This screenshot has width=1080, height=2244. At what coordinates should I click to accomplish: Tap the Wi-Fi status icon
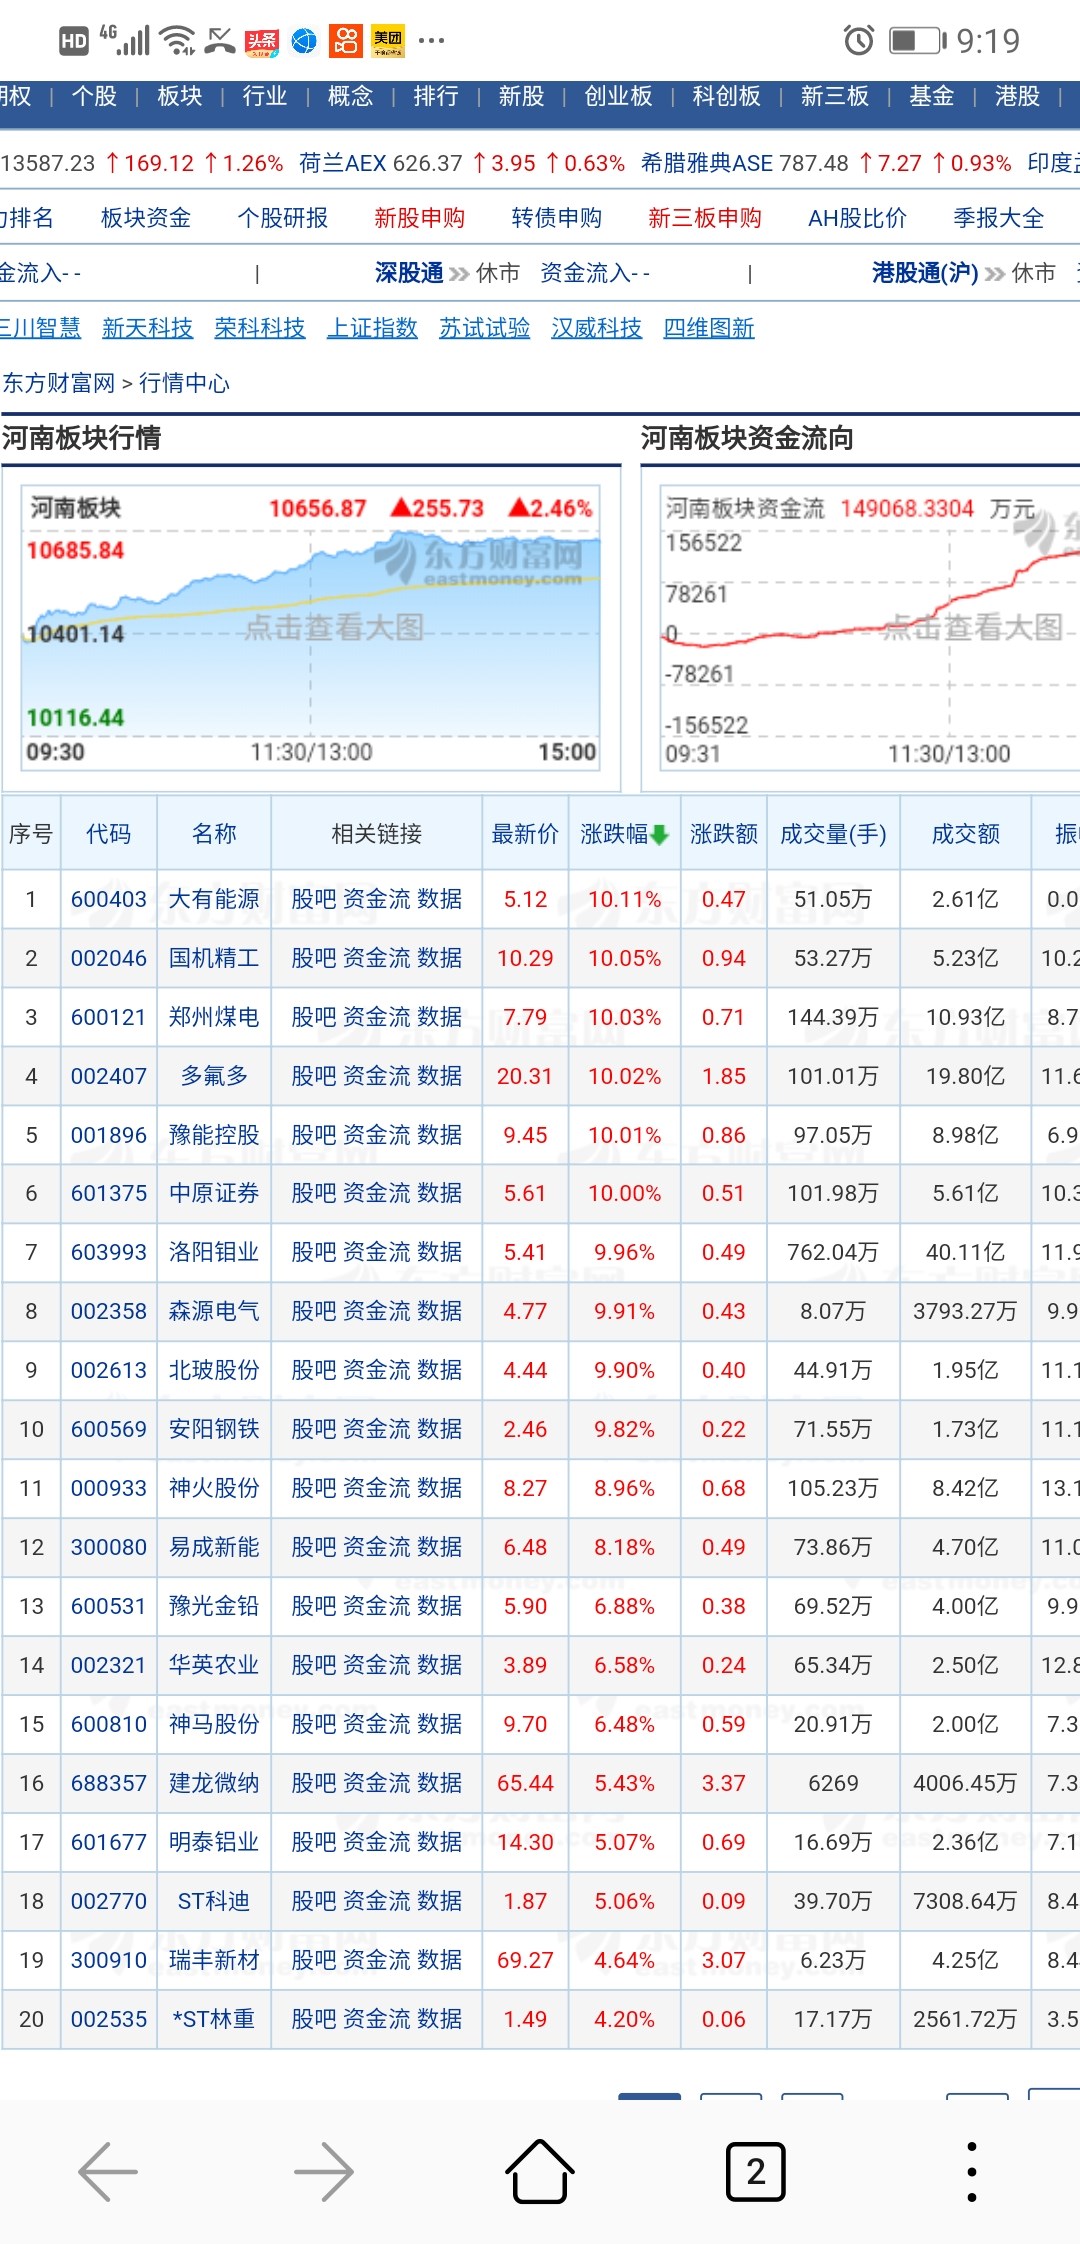click(178, 40)
